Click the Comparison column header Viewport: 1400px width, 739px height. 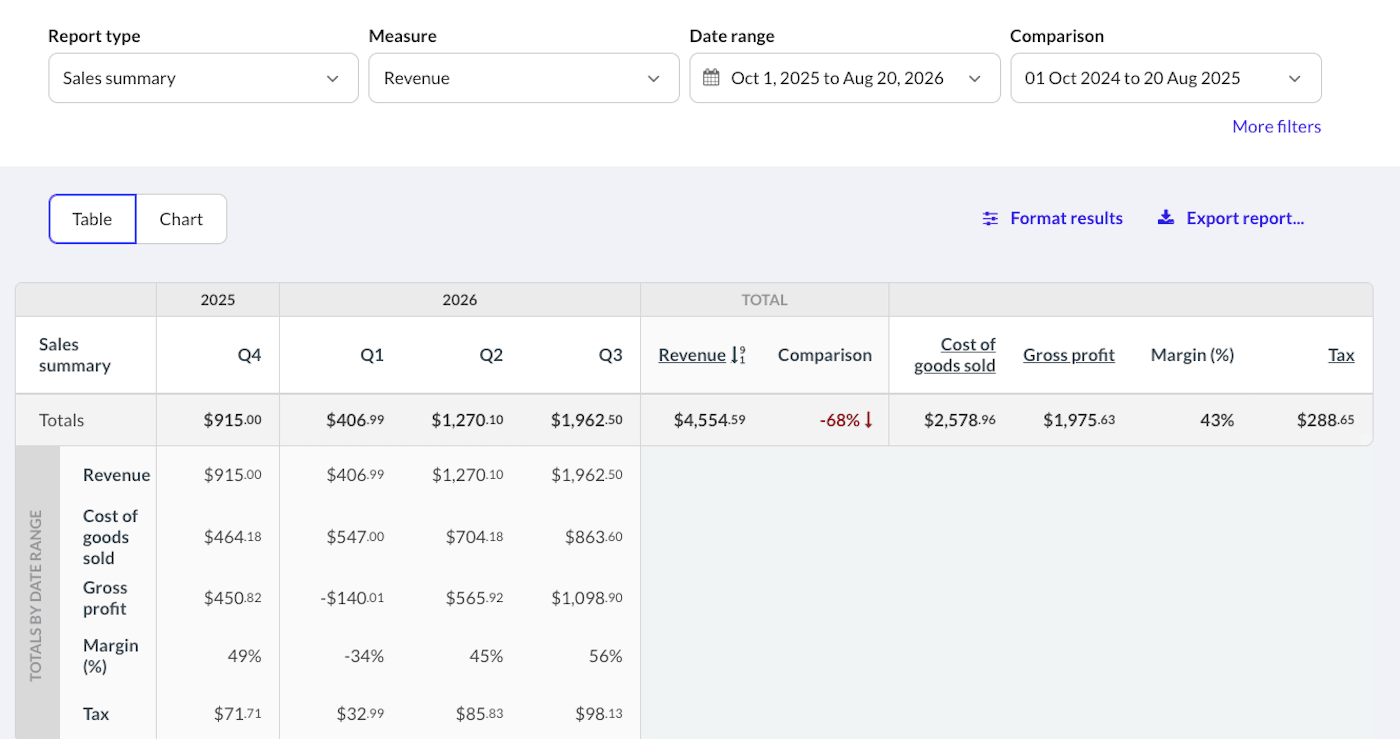pyautogui.click(x=825, y=355)
